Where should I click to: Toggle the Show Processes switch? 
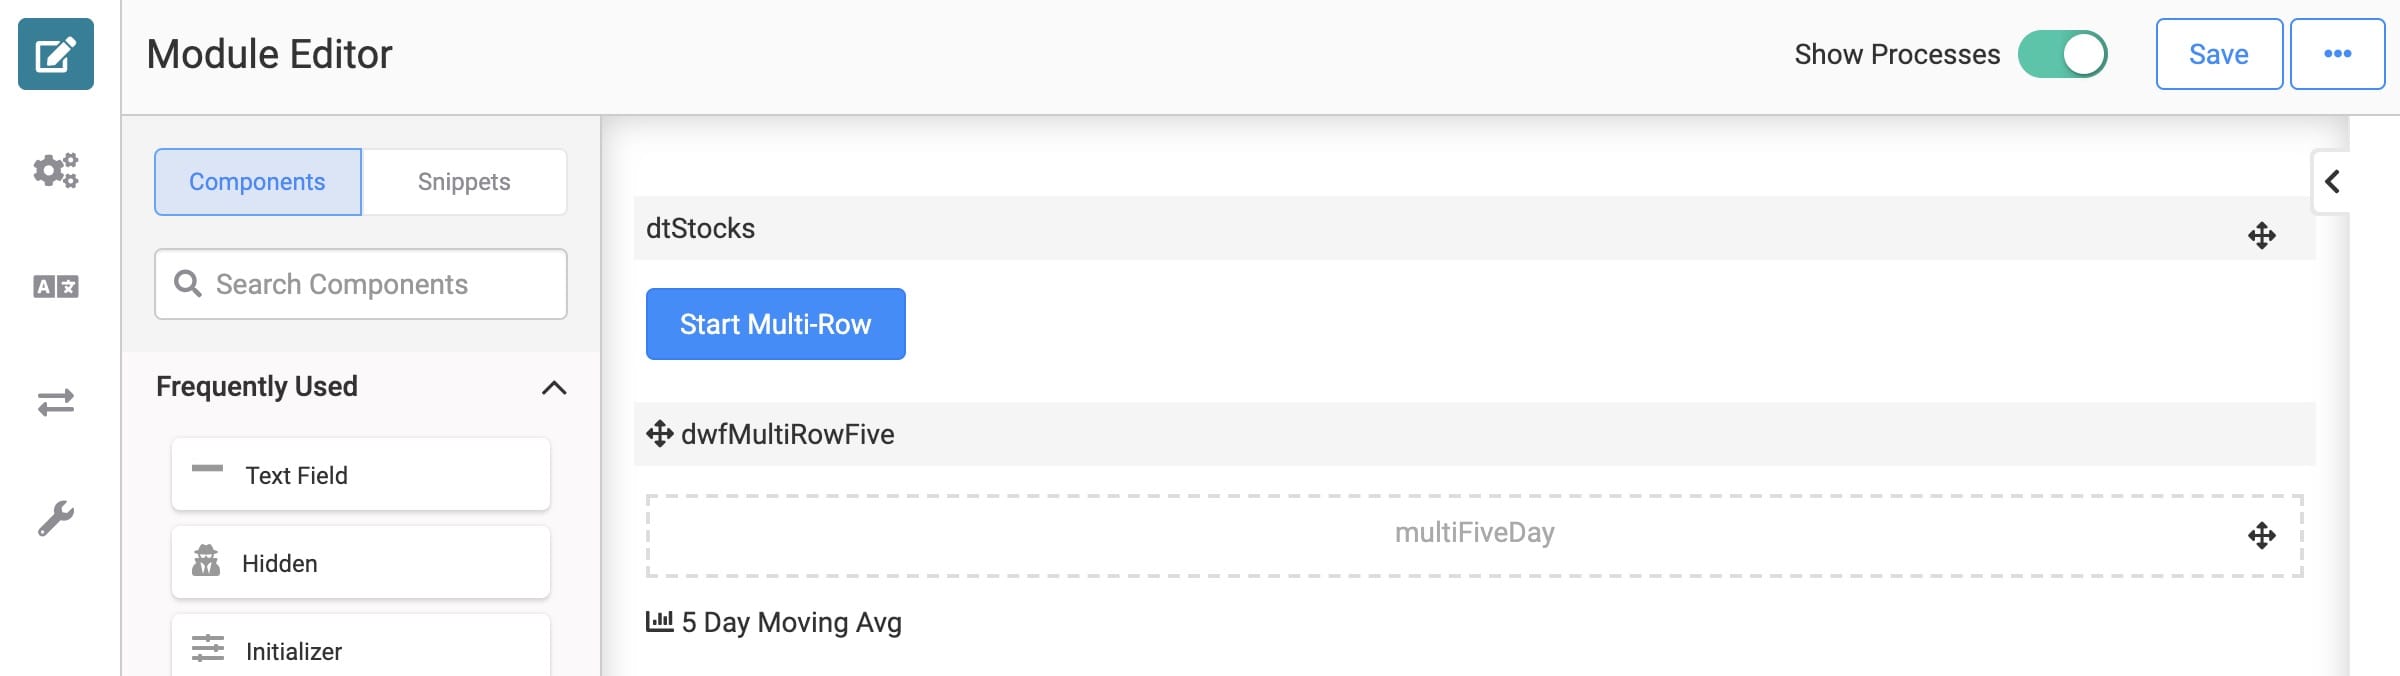[x=2062, y=54]
